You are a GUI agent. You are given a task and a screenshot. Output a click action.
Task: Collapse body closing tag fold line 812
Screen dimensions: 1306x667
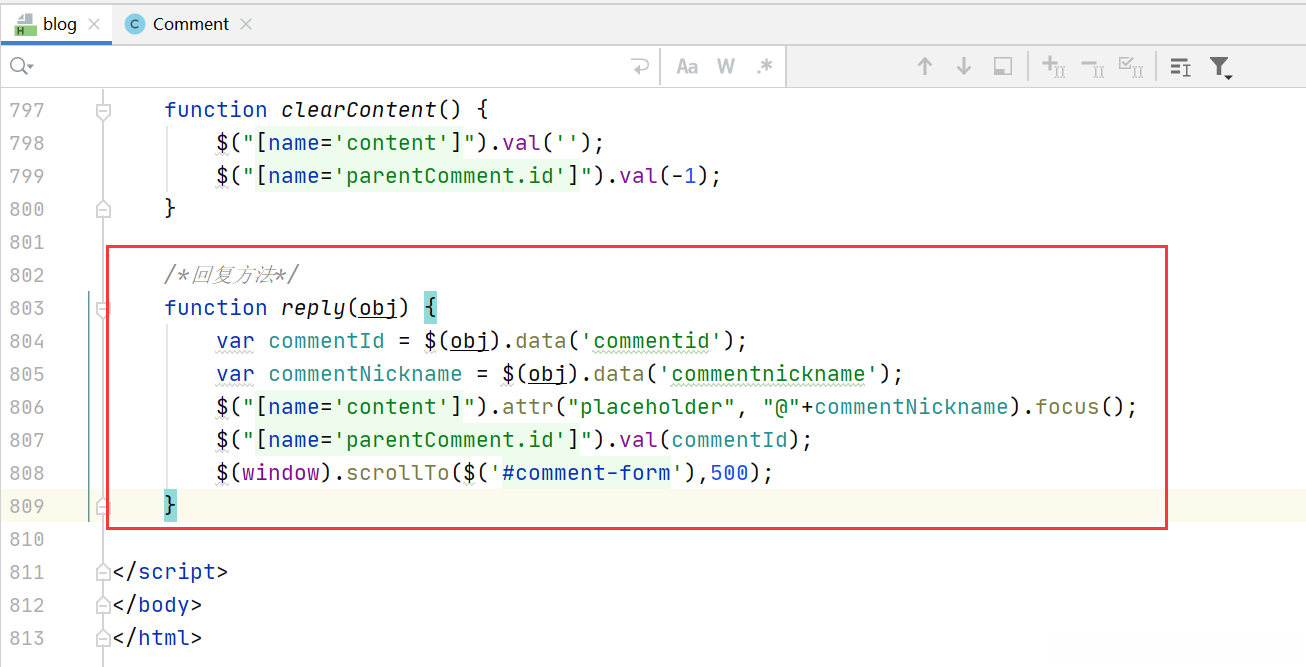[102, 605]
